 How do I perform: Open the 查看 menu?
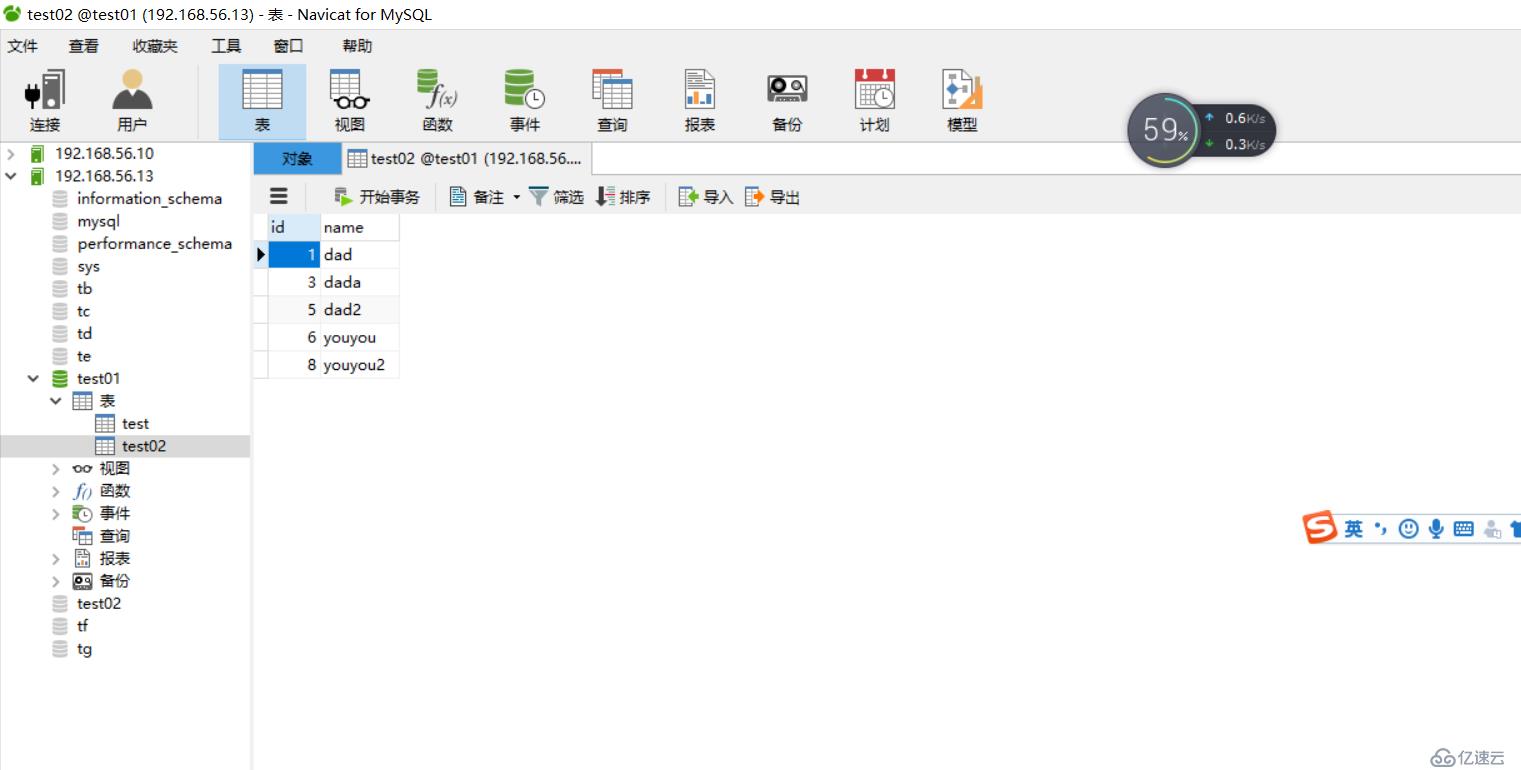pos(84,46)
